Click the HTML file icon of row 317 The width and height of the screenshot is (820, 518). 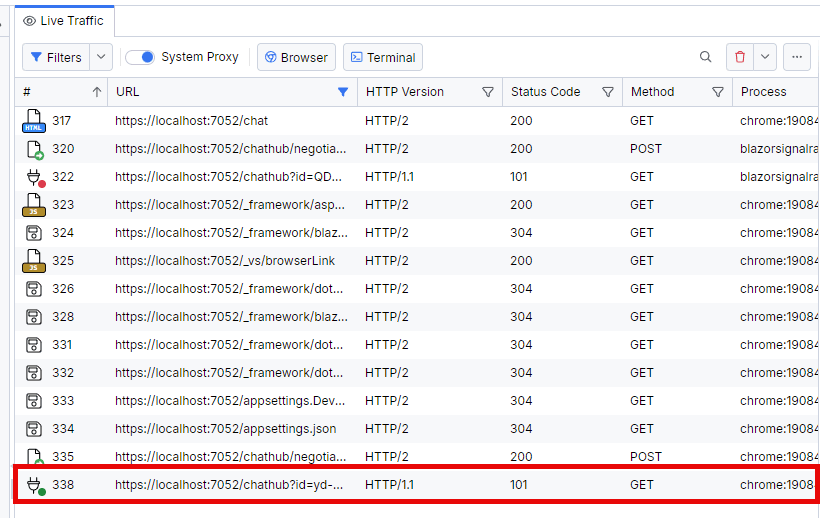tap(33, 121)
